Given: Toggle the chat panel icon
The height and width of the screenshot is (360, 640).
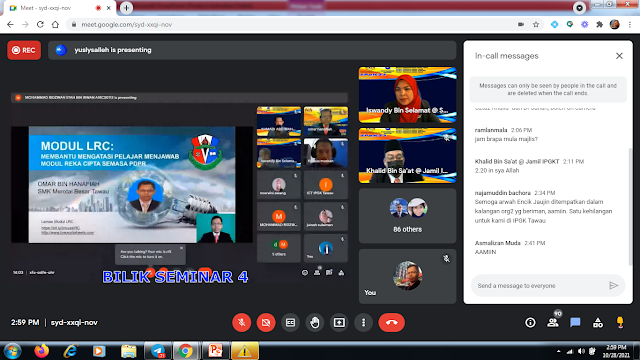Looking at the screenshot, I should [x=575, y=323].
